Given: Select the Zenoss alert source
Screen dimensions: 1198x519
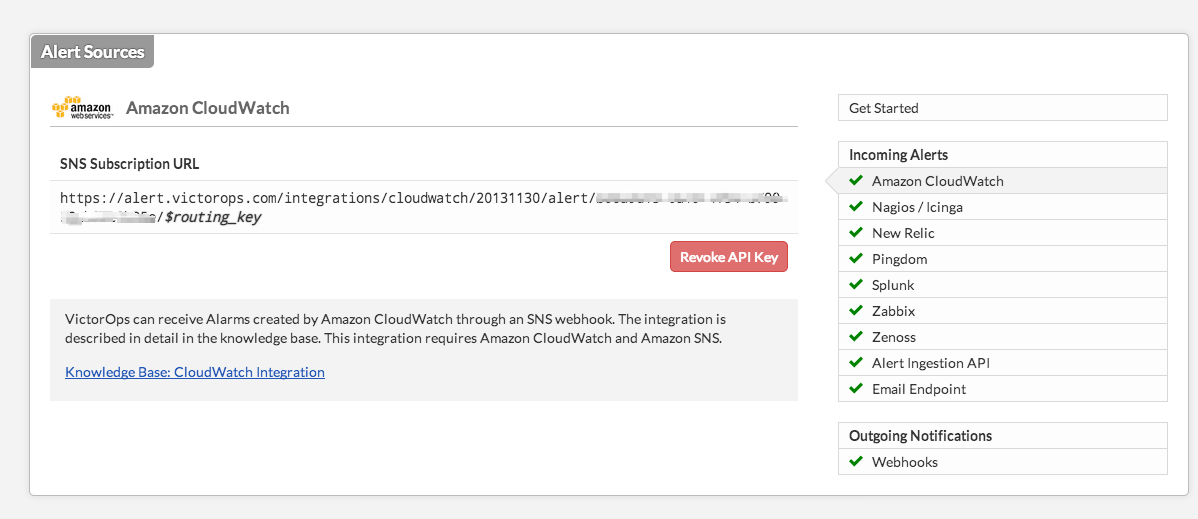Looking at the screenshot, I should (x=1002, y=337).
